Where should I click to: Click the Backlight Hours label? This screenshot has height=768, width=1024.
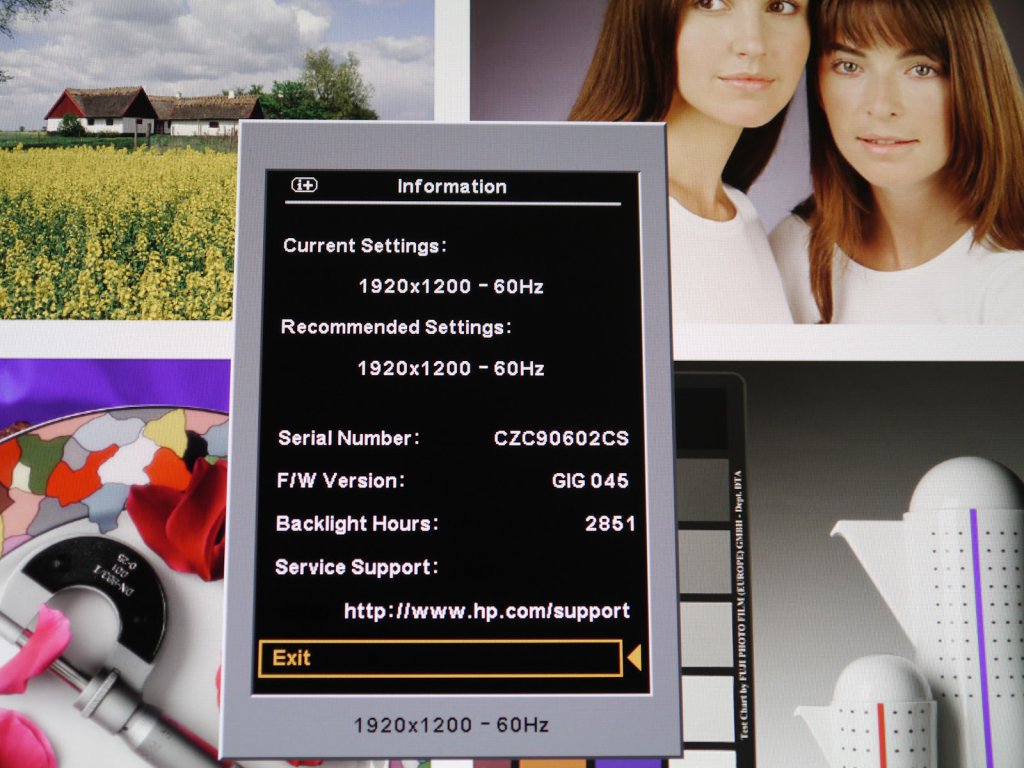(357, 524)
